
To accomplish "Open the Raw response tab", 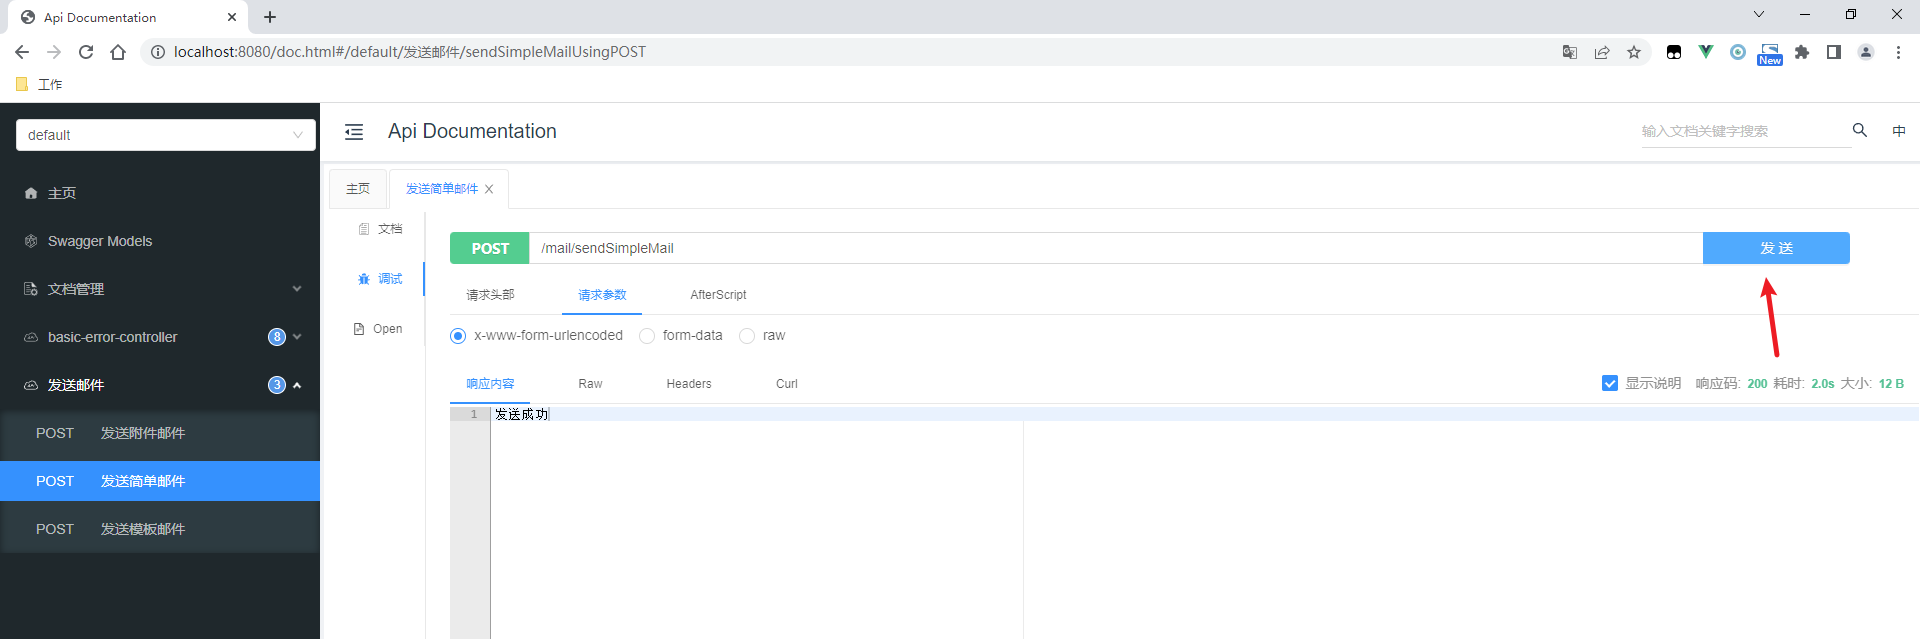I will (590, 384).
